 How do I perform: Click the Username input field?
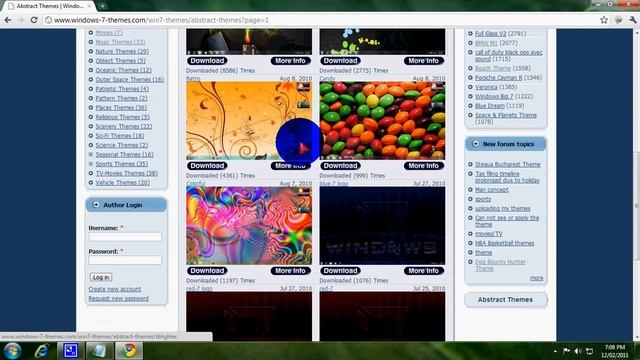[125, 237]
